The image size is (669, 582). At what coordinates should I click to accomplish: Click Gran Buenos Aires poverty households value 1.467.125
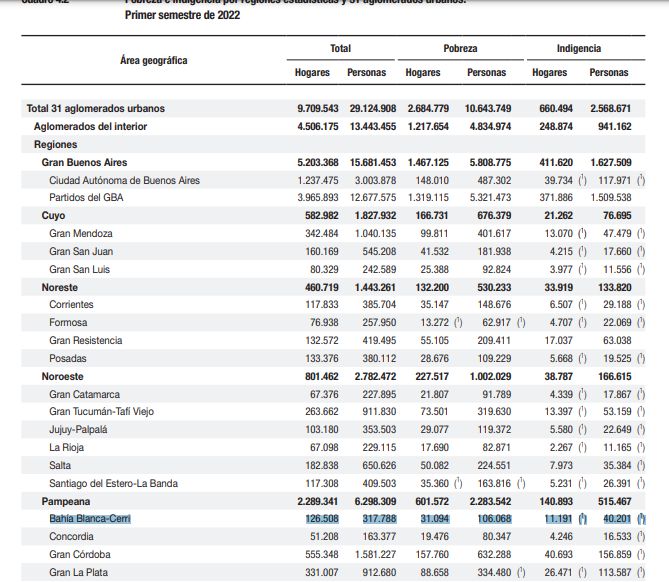[428, 162]
